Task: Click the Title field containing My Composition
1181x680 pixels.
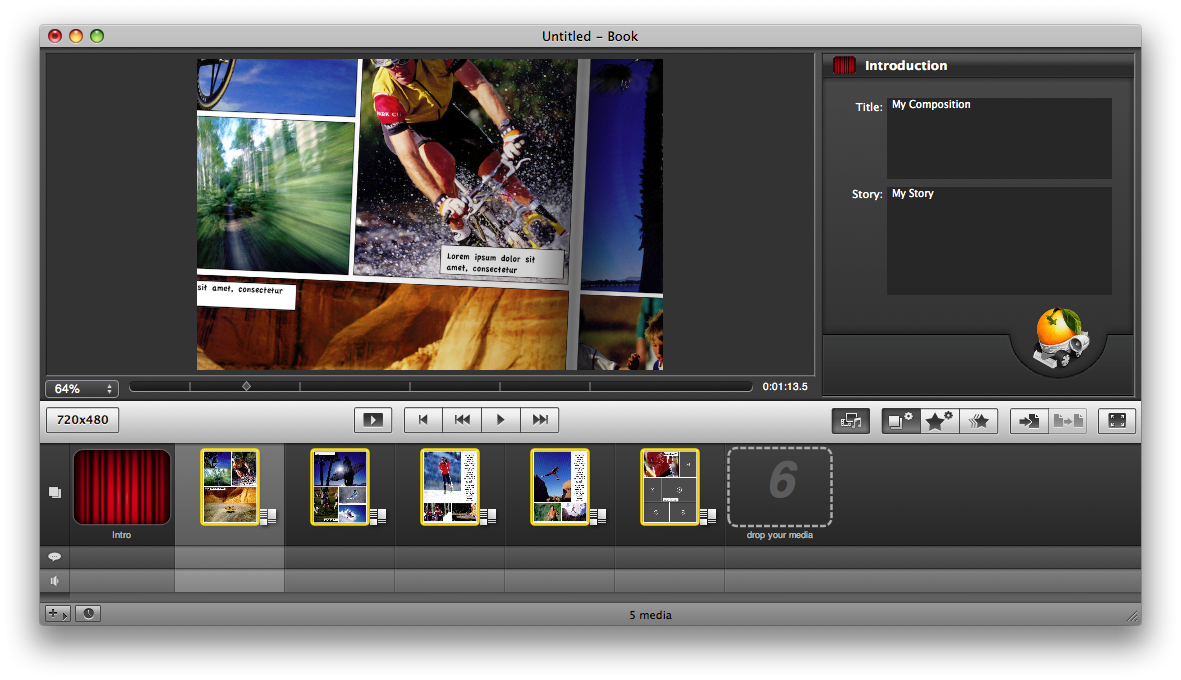Action: [x=998, y=138]
